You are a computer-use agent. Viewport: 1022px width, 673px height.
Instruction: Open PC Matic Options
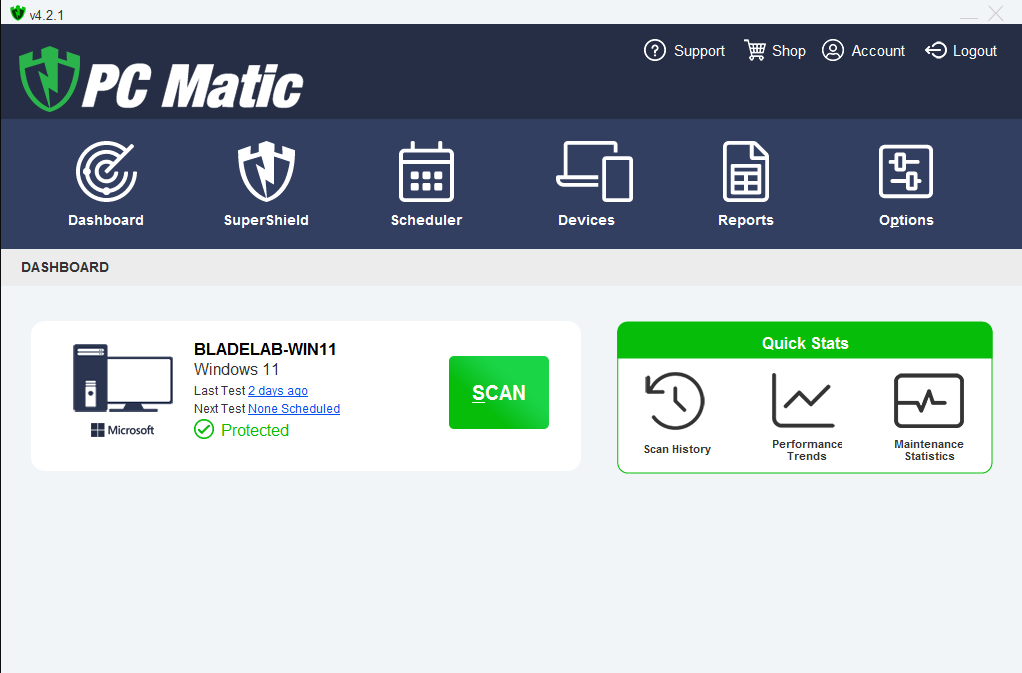click(906, 184)
